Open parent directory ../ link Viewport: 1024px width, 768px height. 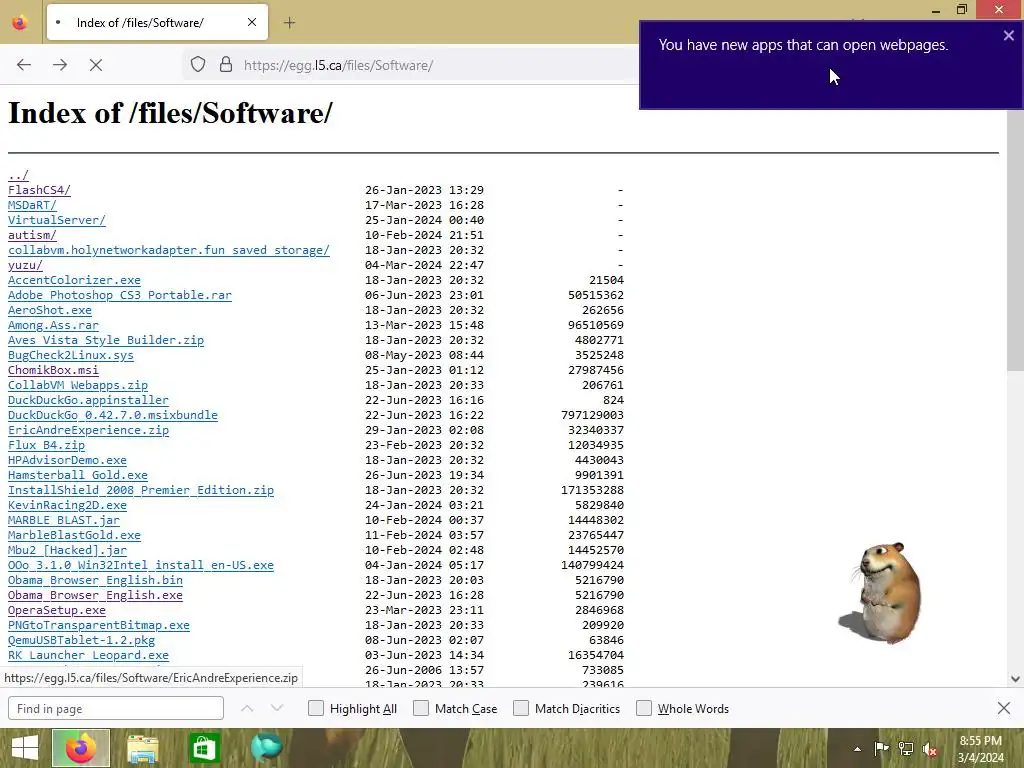(18, 175)
